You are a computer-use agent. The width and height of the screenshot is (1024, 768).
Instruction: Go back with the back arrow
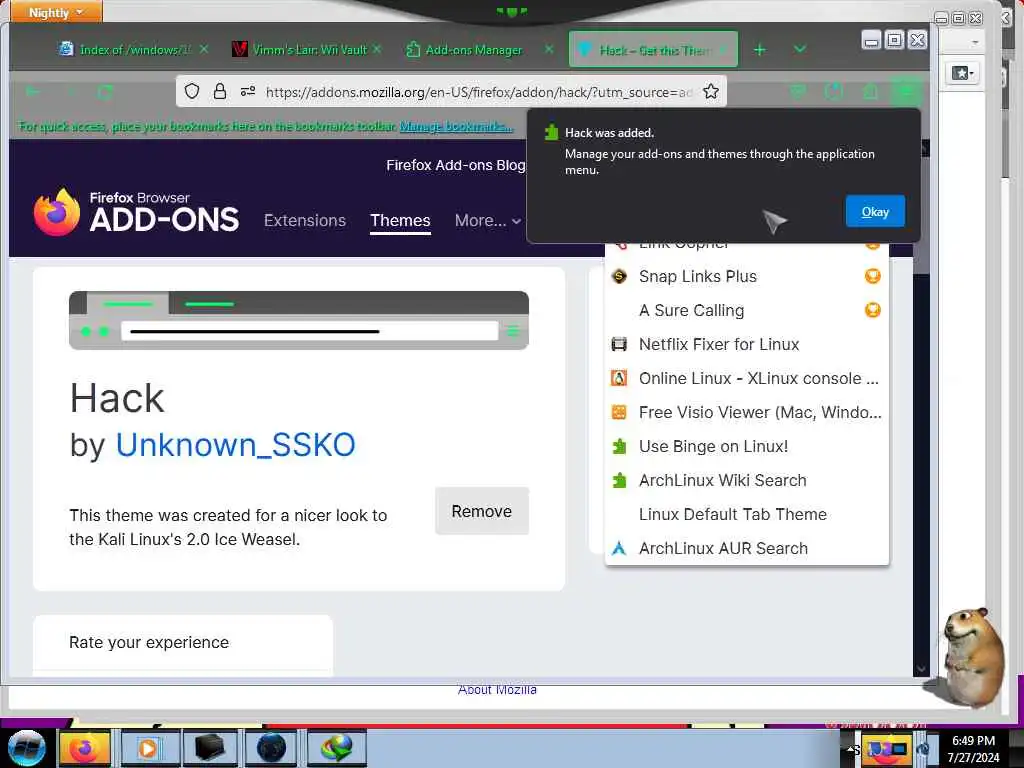point(33,92)
